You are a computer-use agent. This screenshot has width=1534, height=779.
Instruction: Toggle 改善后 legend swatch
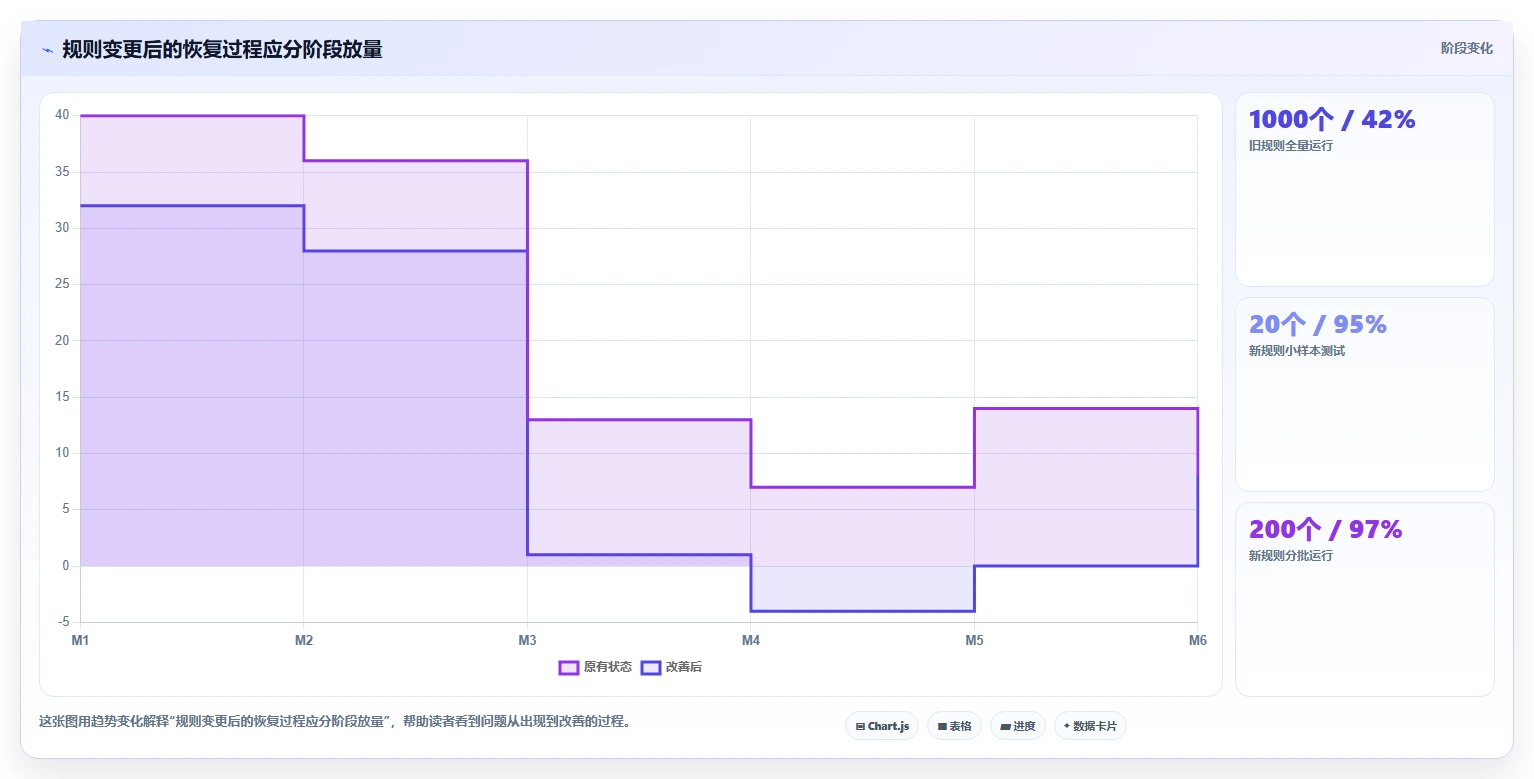651,667
